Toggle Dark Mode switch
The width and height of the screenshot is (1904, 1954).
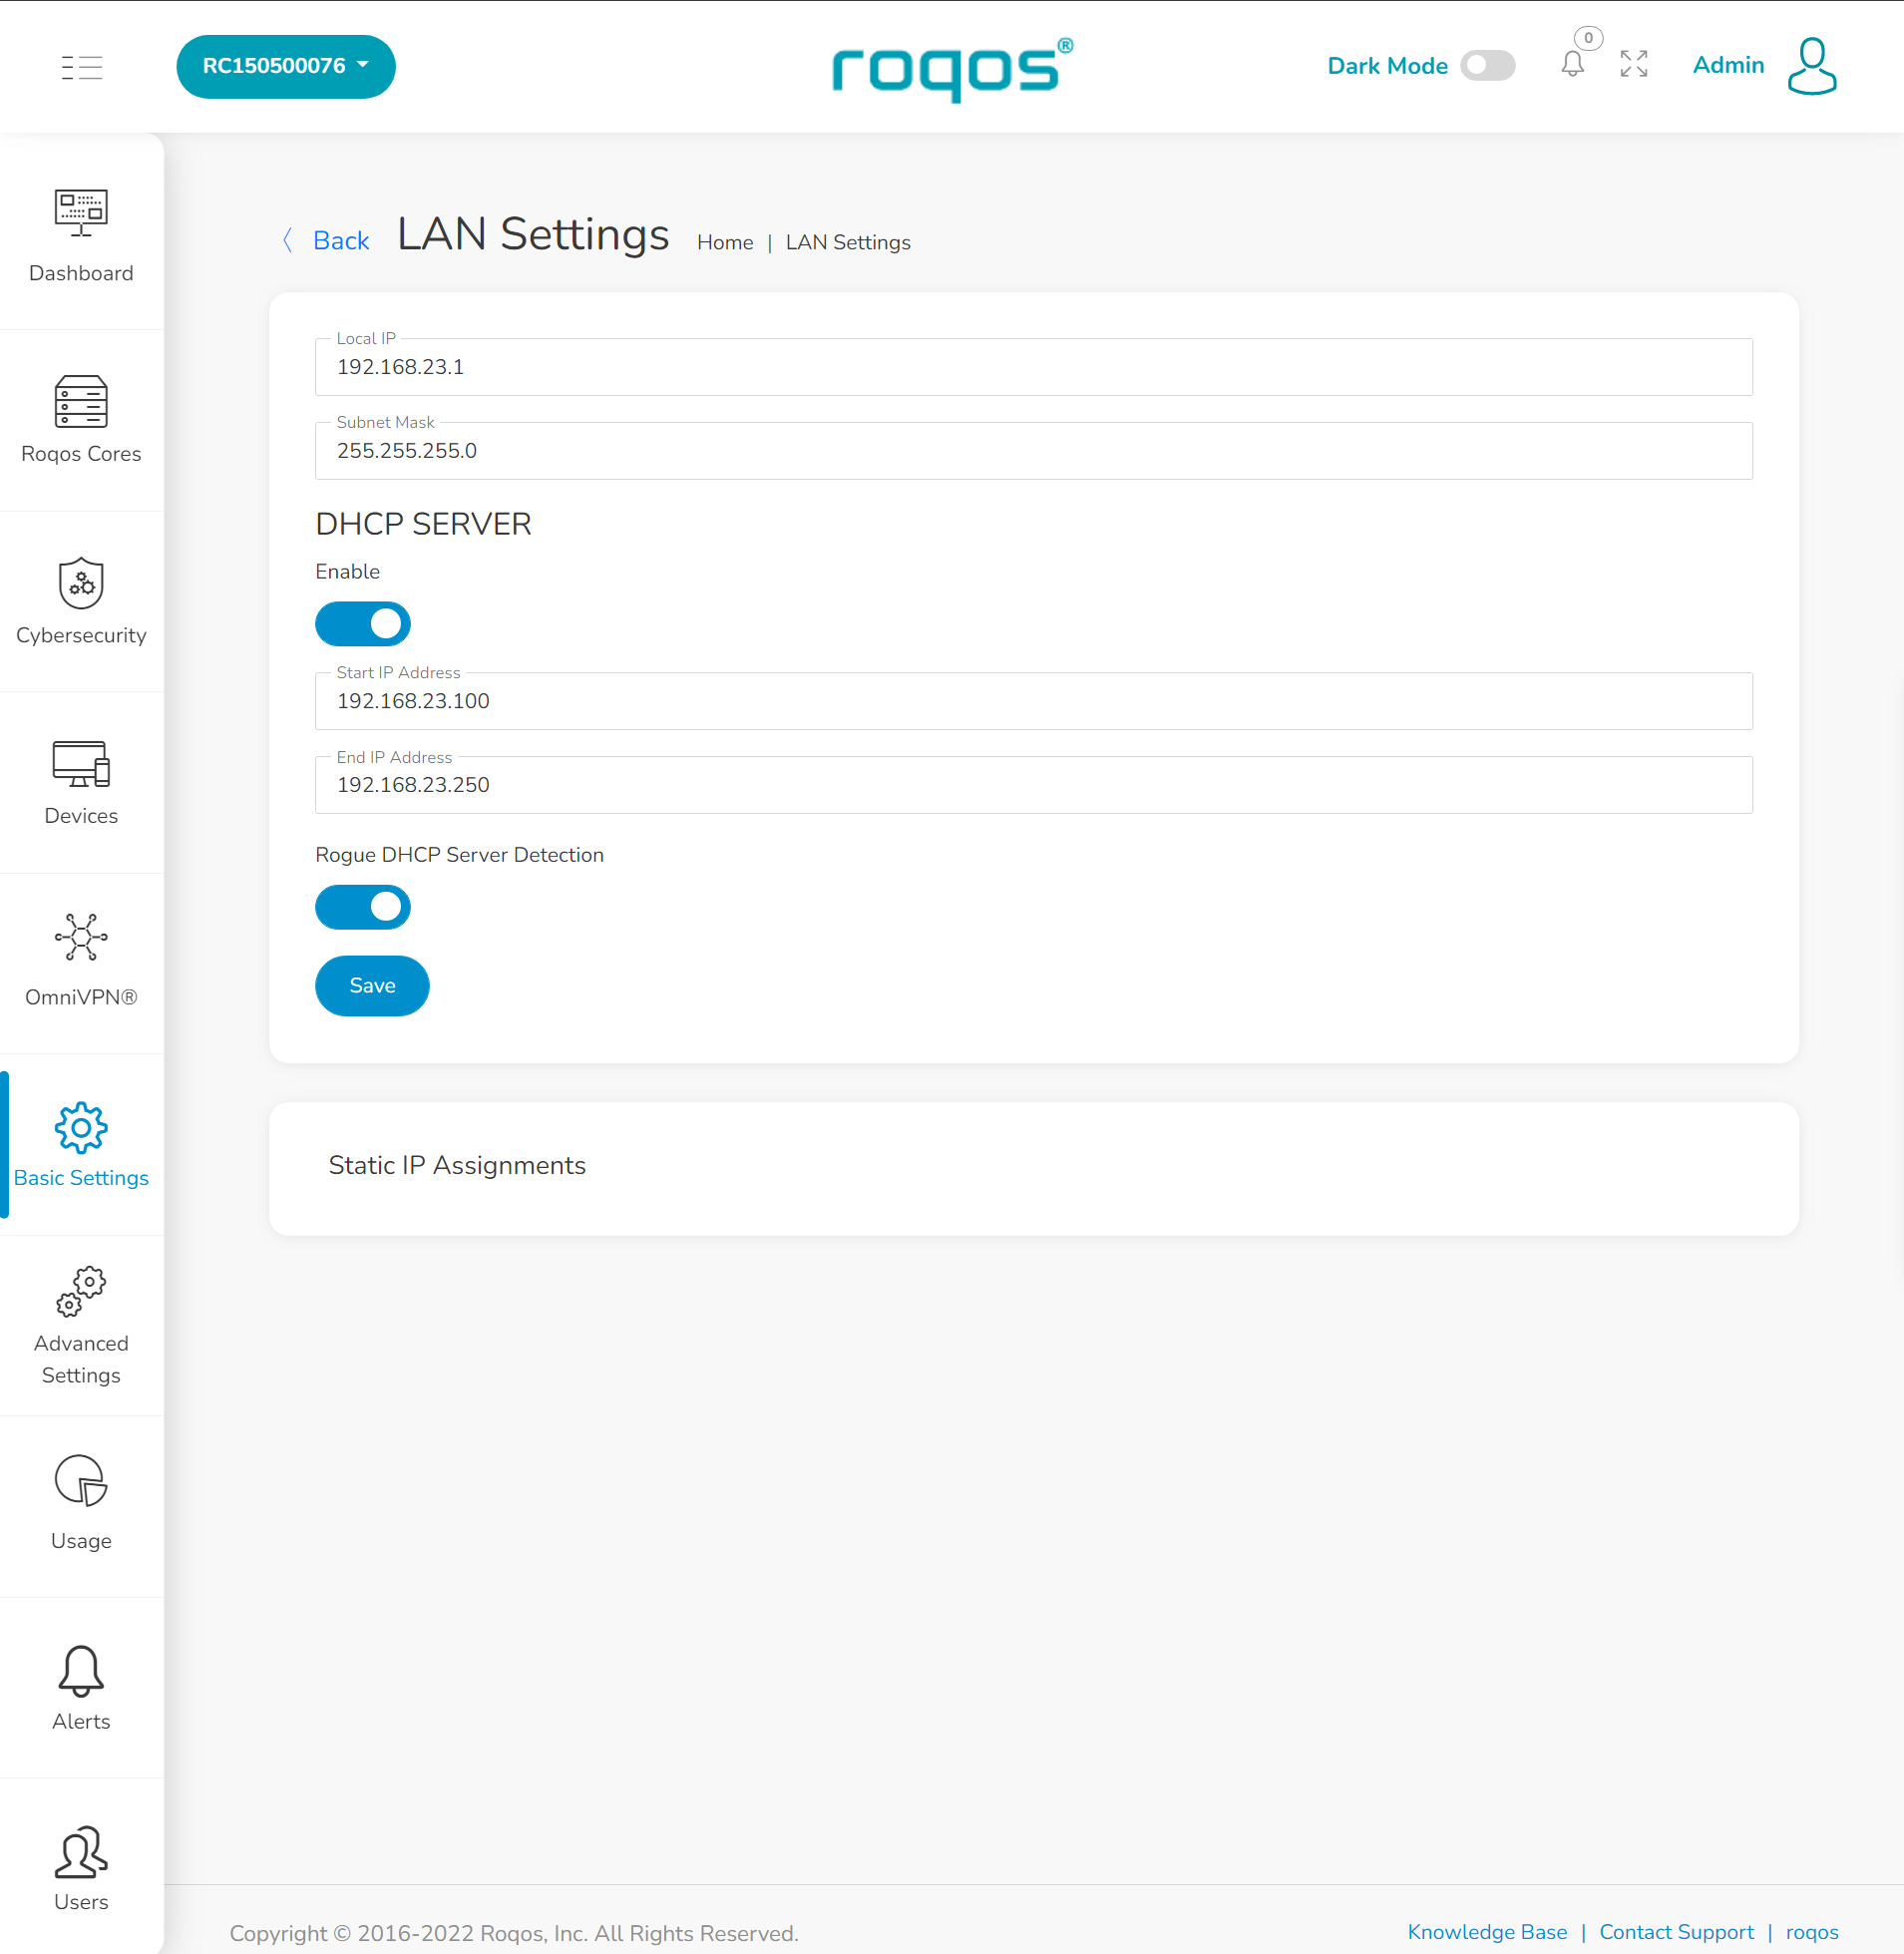coord(1487,66)
